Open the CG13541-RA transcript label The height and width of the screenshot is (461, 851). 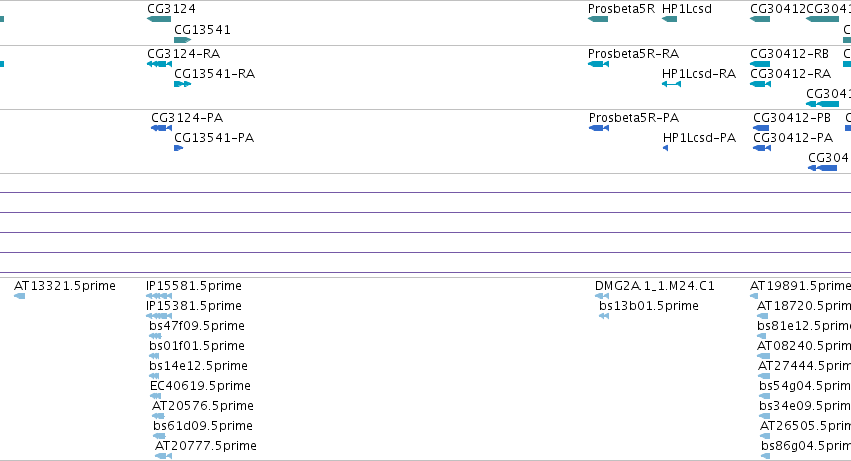pyautogui.click(x=214, y=74)
